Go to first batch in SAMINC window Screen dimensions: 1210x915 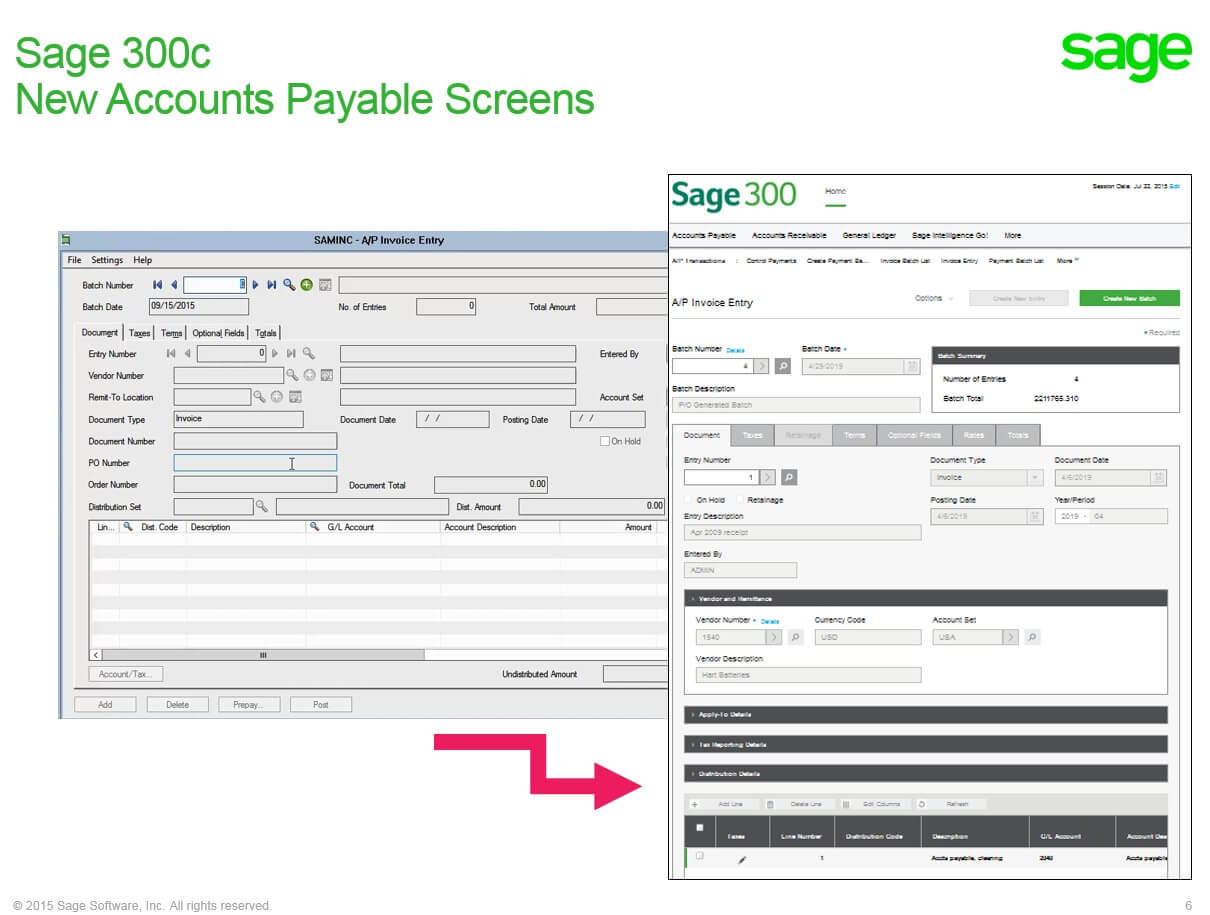point(157,285)
